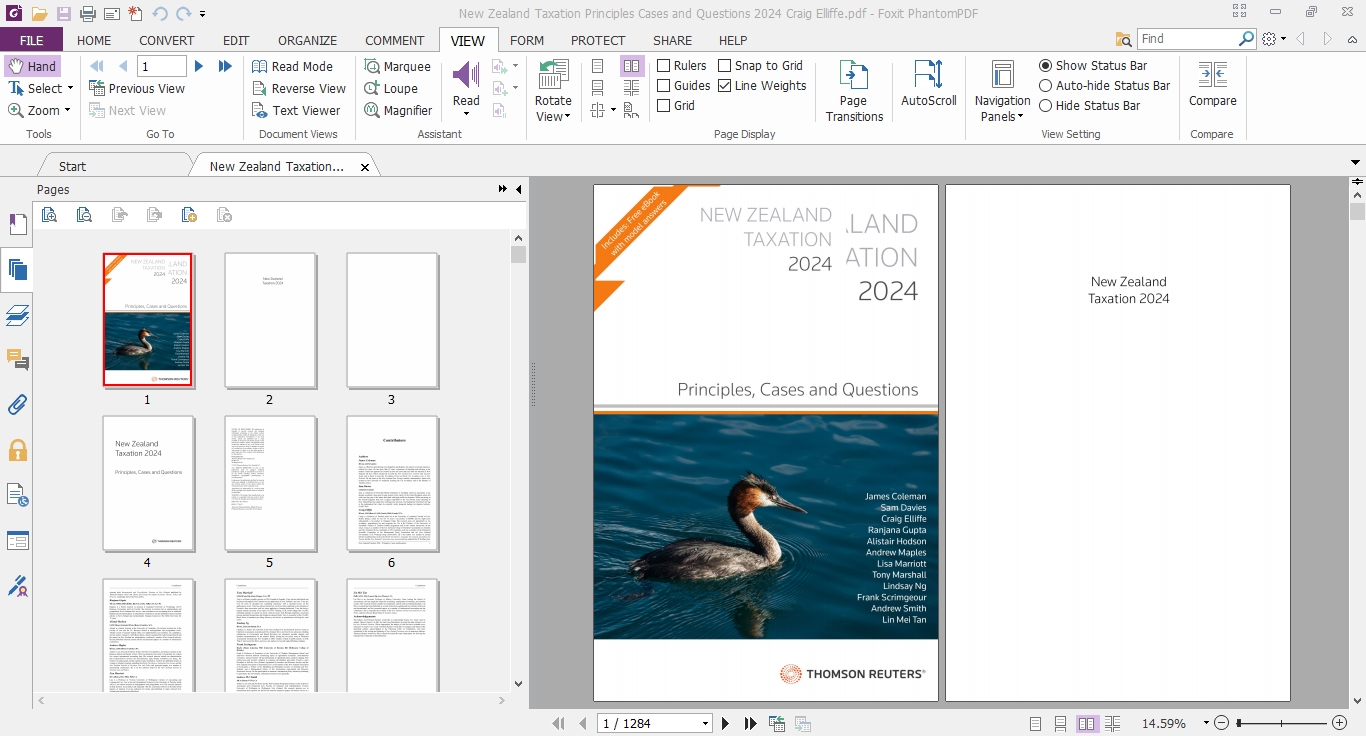The image size is (1366, 736).
Task: Switch to the COMMENT ribbon tab
Action: (x=394, y=40)
